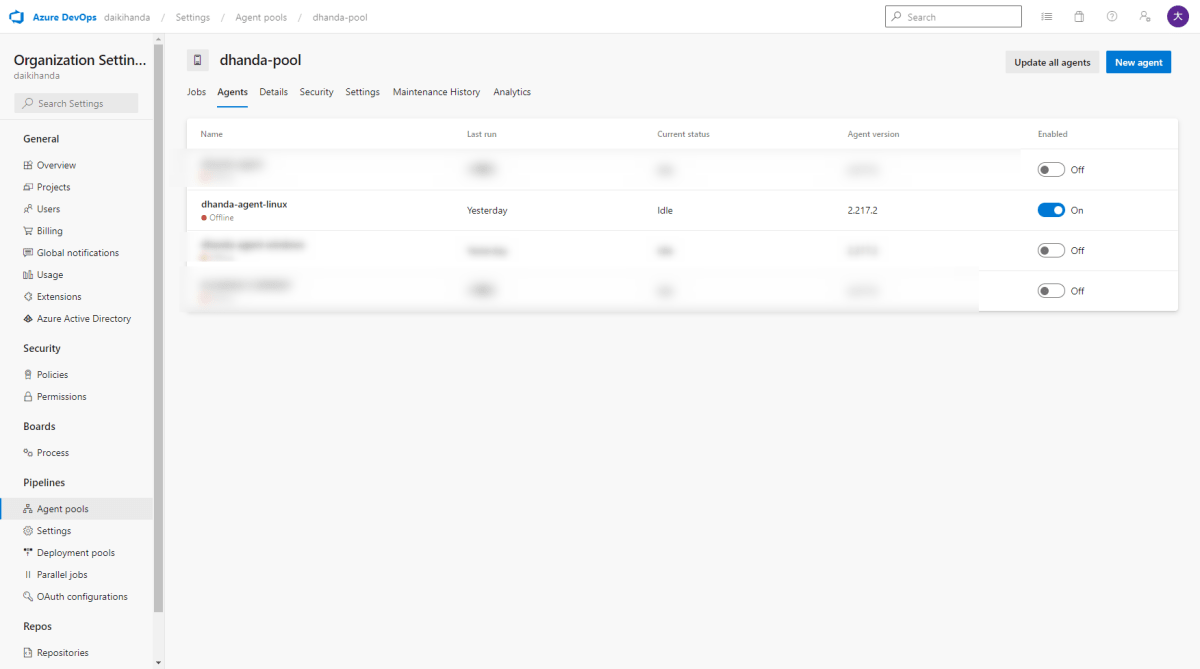The image size is (1200, 669).
Task: Click the Search Settings input field
Action: [76, 103]
